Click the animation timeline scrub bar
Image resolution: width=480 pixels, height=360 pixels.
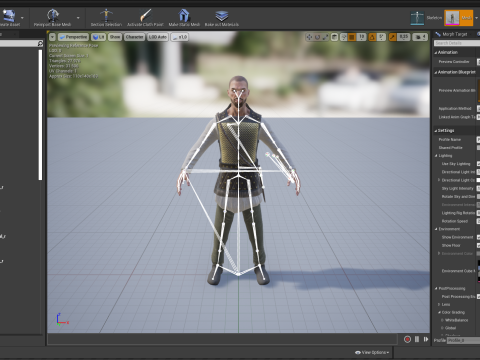coord(222,339)
